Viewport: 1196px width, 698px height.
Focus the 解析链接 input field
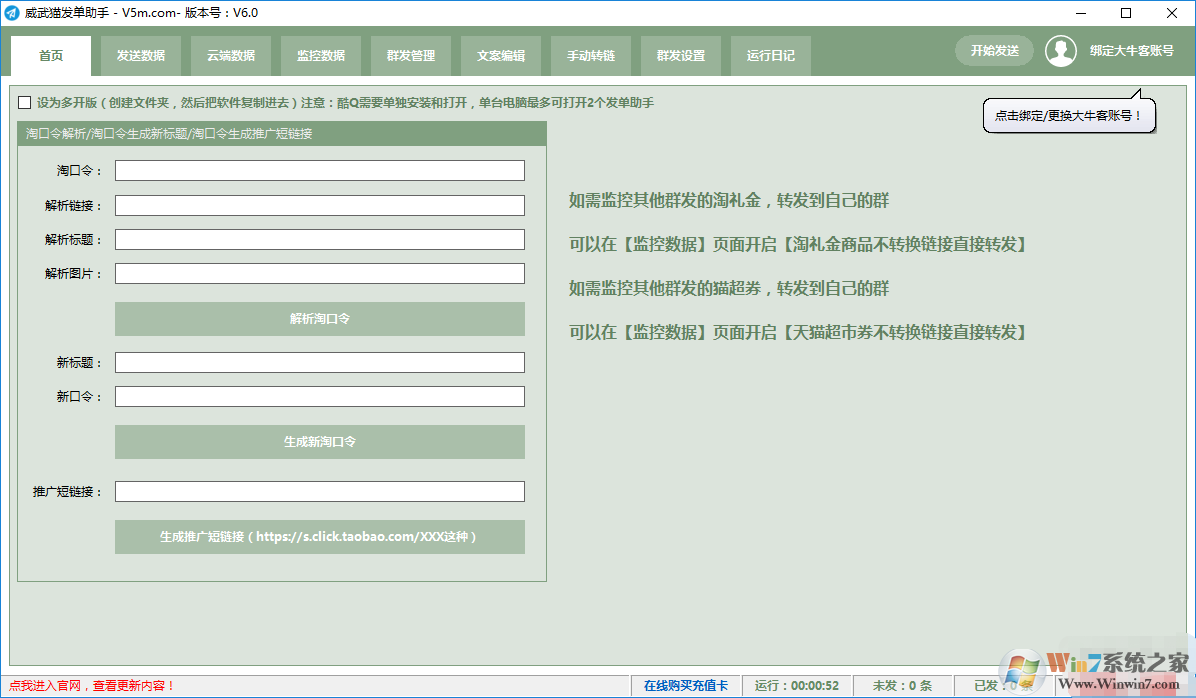point(320,205)
